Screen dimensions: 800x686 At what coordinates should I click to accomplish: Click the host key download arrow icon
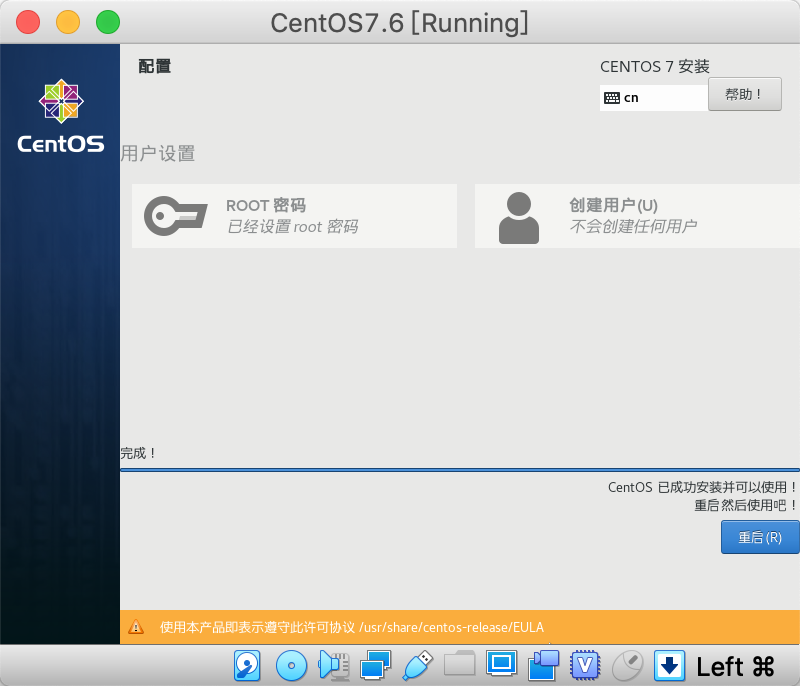point(669,666)
